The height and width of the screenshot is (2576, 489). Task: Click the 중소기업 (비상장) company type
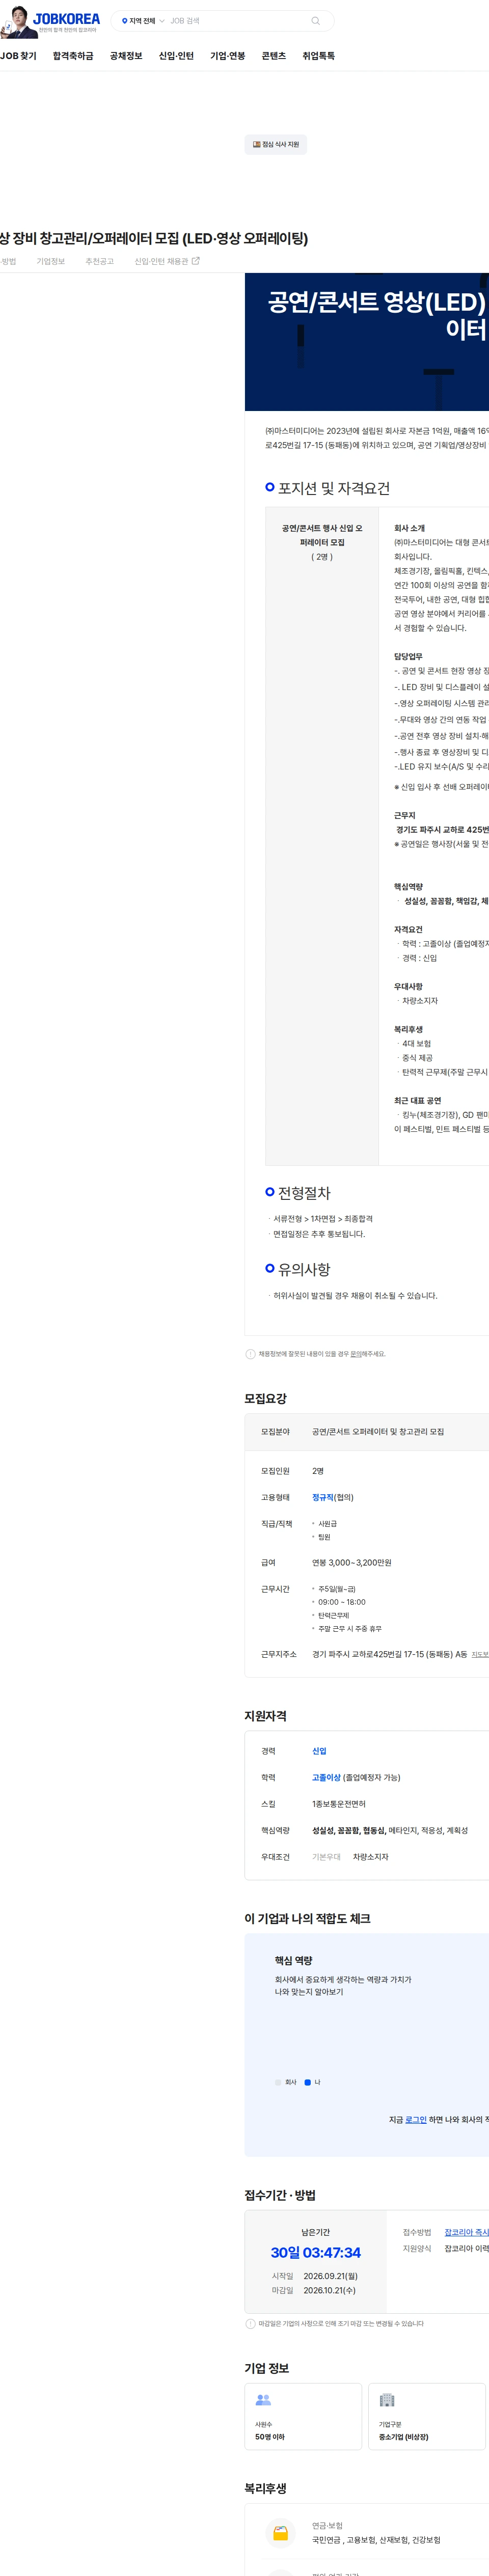tap(404, 2437)
